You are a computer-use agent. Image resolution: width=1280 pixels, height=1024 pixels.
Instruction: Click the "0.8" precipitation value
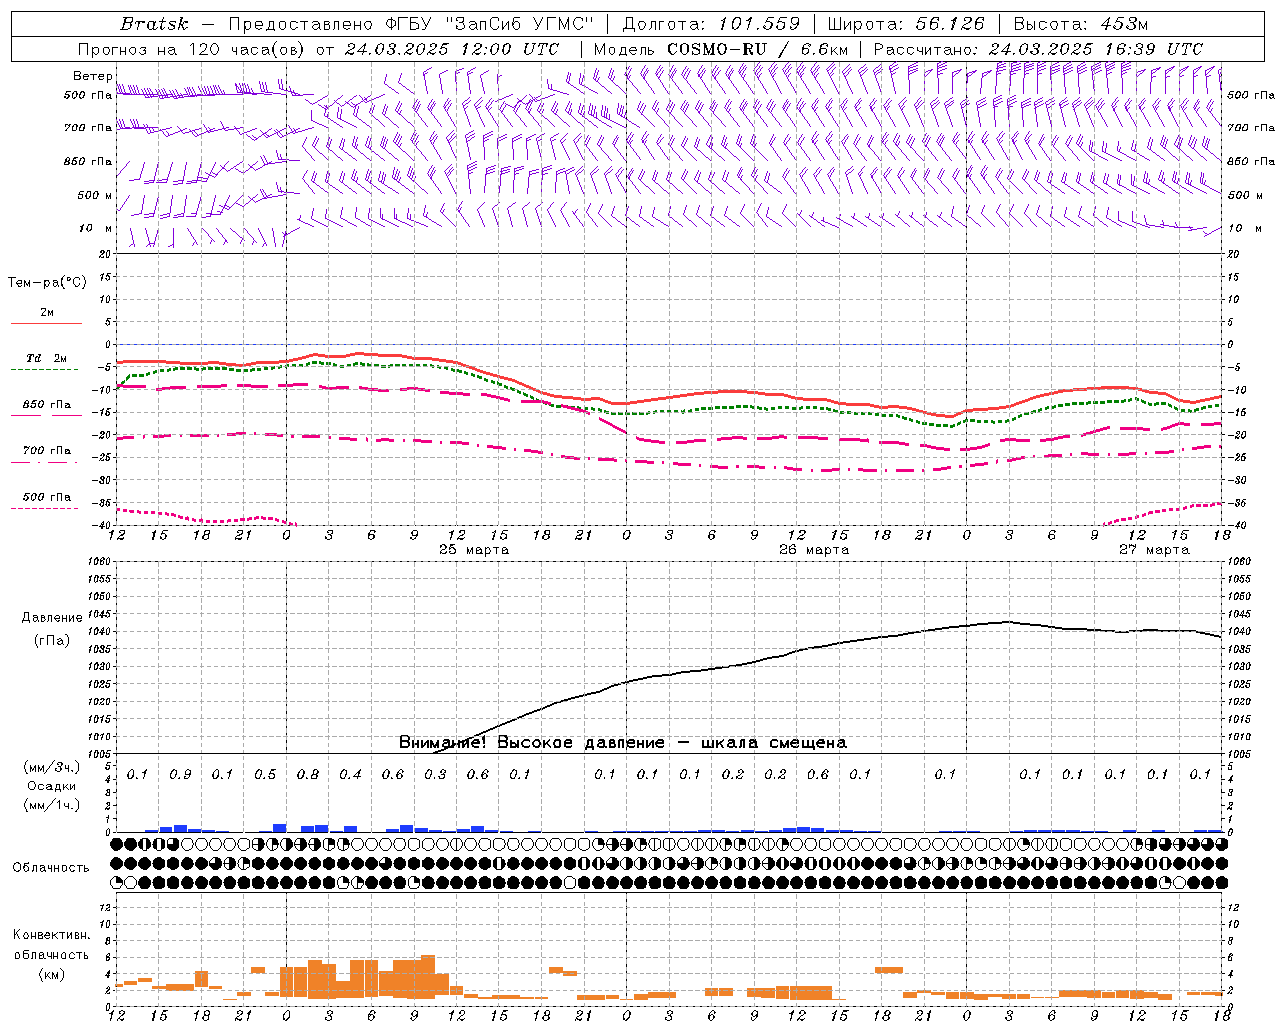tap(308, 775)
